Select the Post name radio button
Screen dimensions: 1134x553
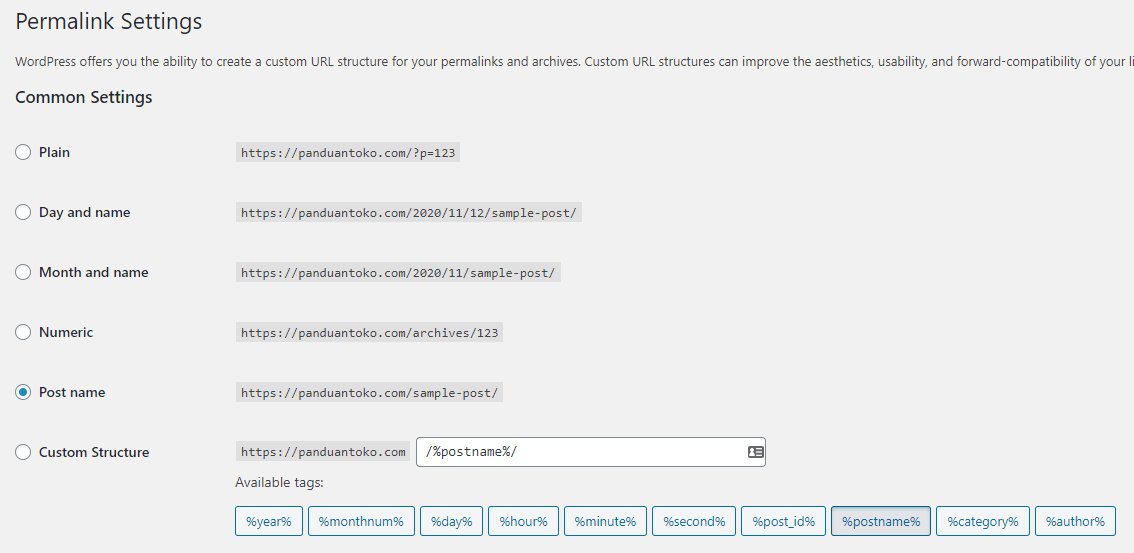(x=23, y=392)
